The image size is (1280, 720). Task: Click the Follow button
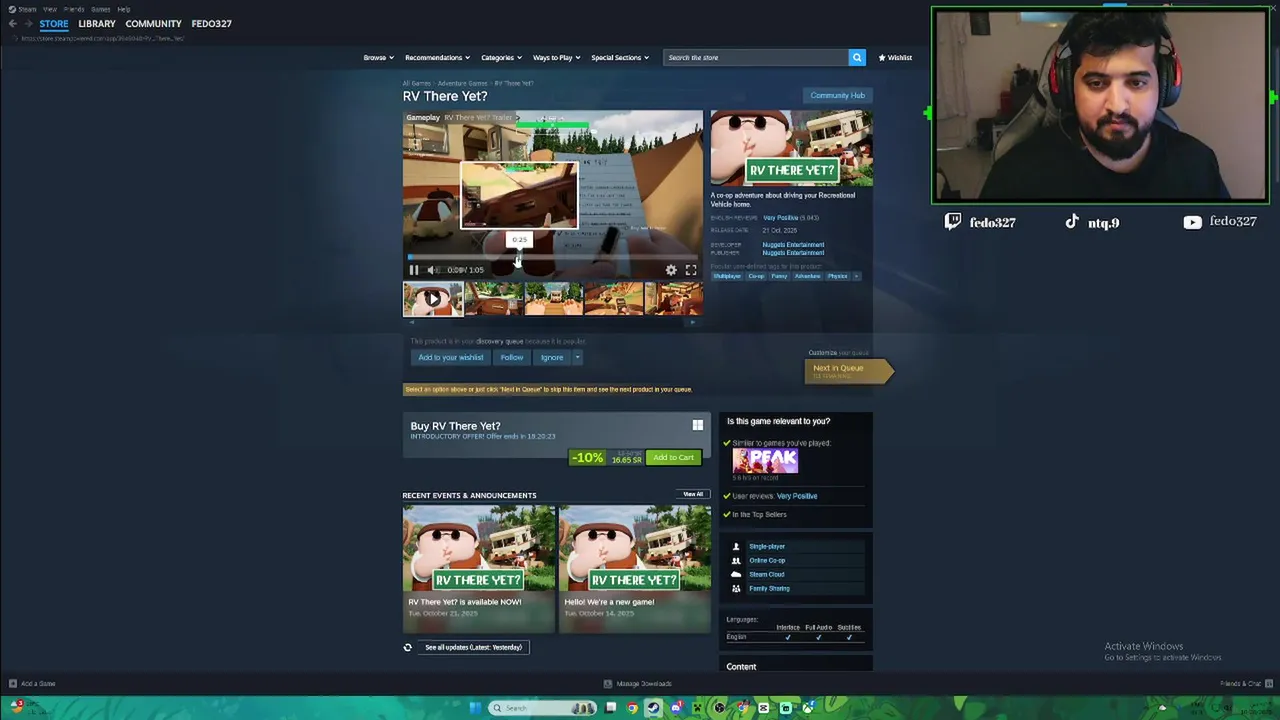point(512,357)
